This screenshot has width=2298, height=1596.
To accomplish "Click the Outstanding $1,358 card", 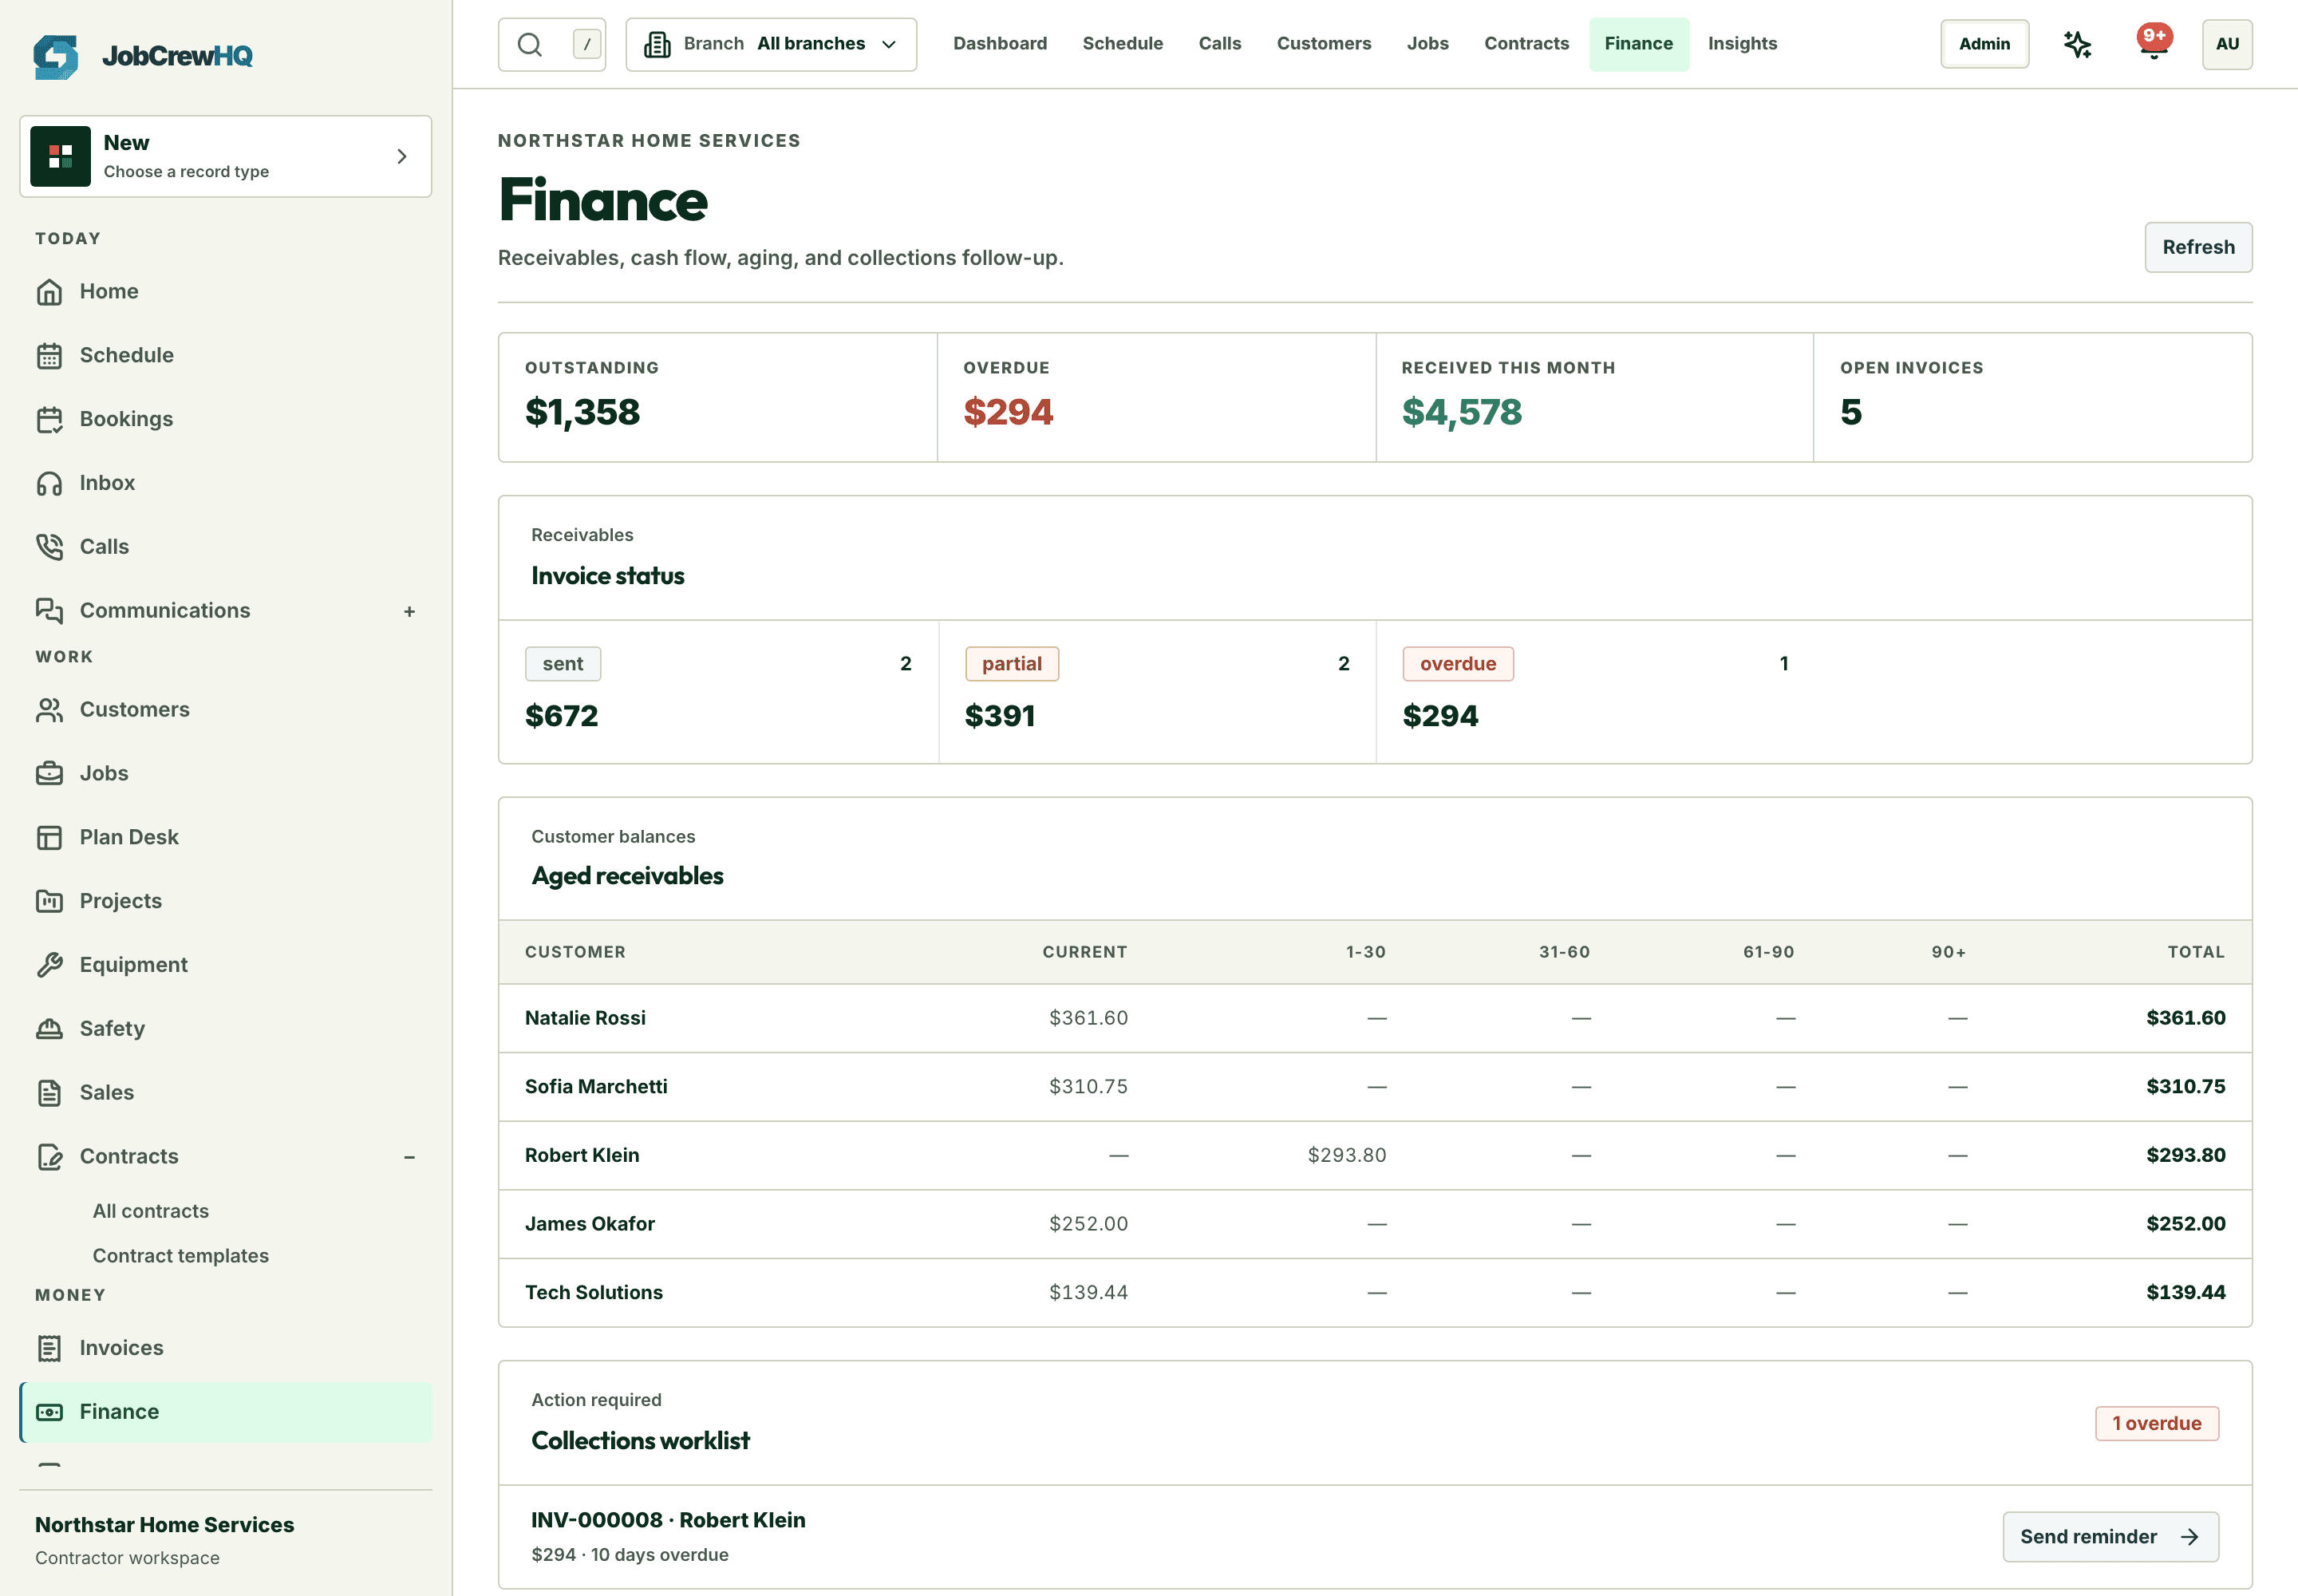I will 718,397.
